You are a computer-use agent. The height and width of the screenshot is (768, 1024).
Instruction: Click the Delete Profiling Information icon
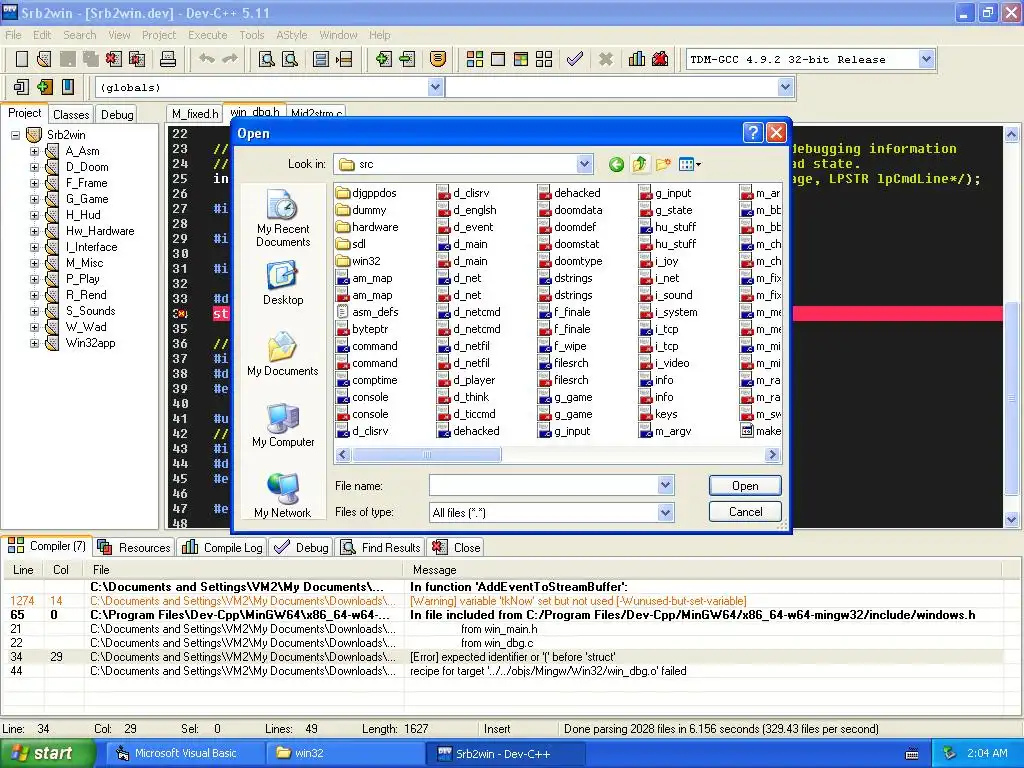[x=660, y=59]
